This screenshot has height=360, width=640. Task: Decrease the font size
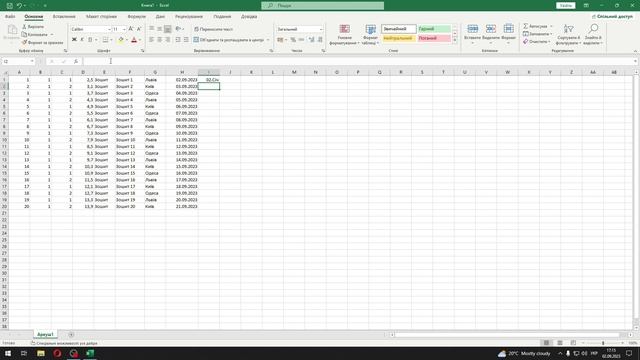pyautogui.click(x=139, y=29)
